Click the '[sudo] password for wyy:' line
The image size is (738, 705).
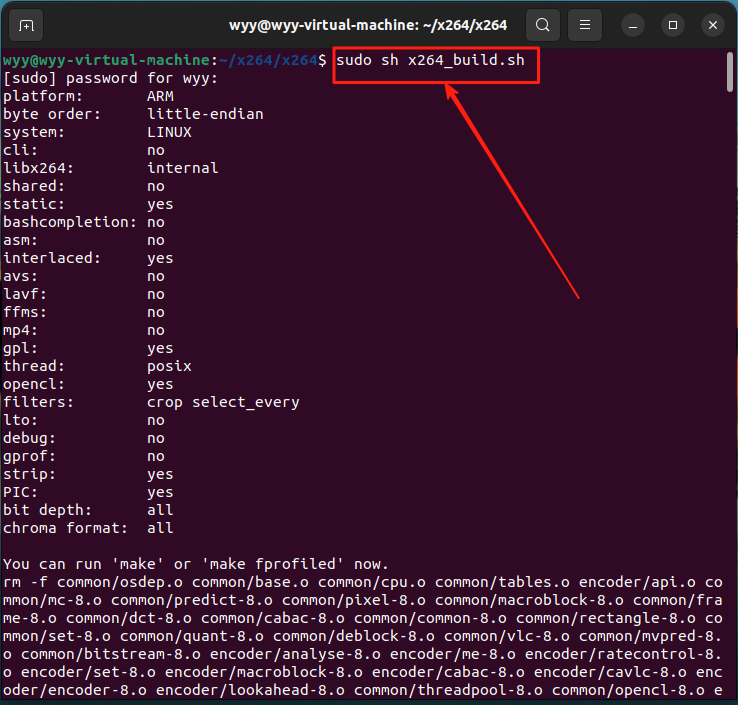pyautogui.click(x=111, y=78)
